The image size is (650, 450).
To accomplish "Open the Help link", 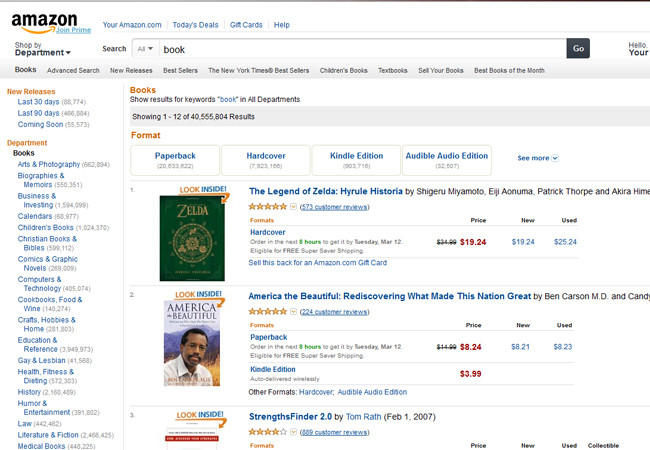I will tap(281, 25).
